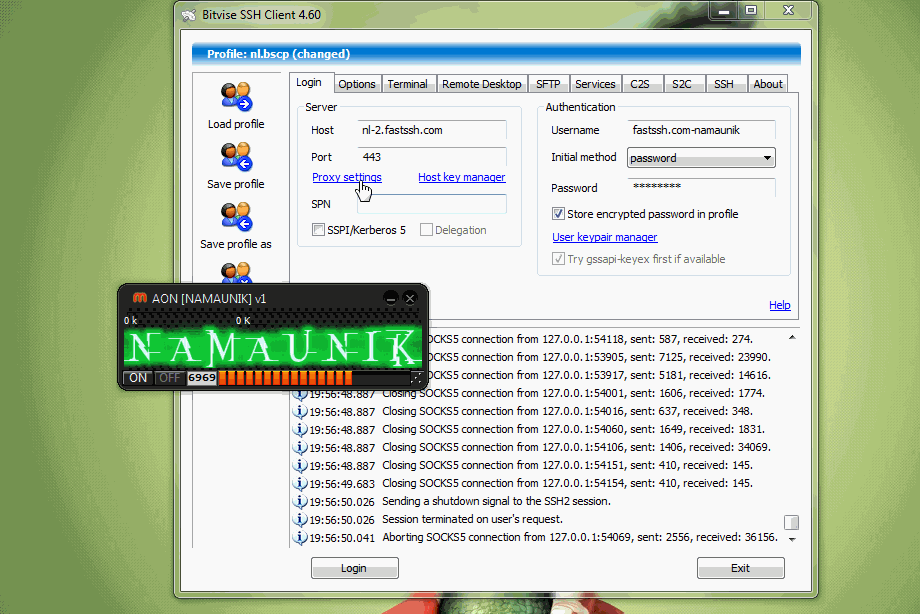Open the Initial method dropdown
This screenshot has width=920, height=614.
[701, 158]
